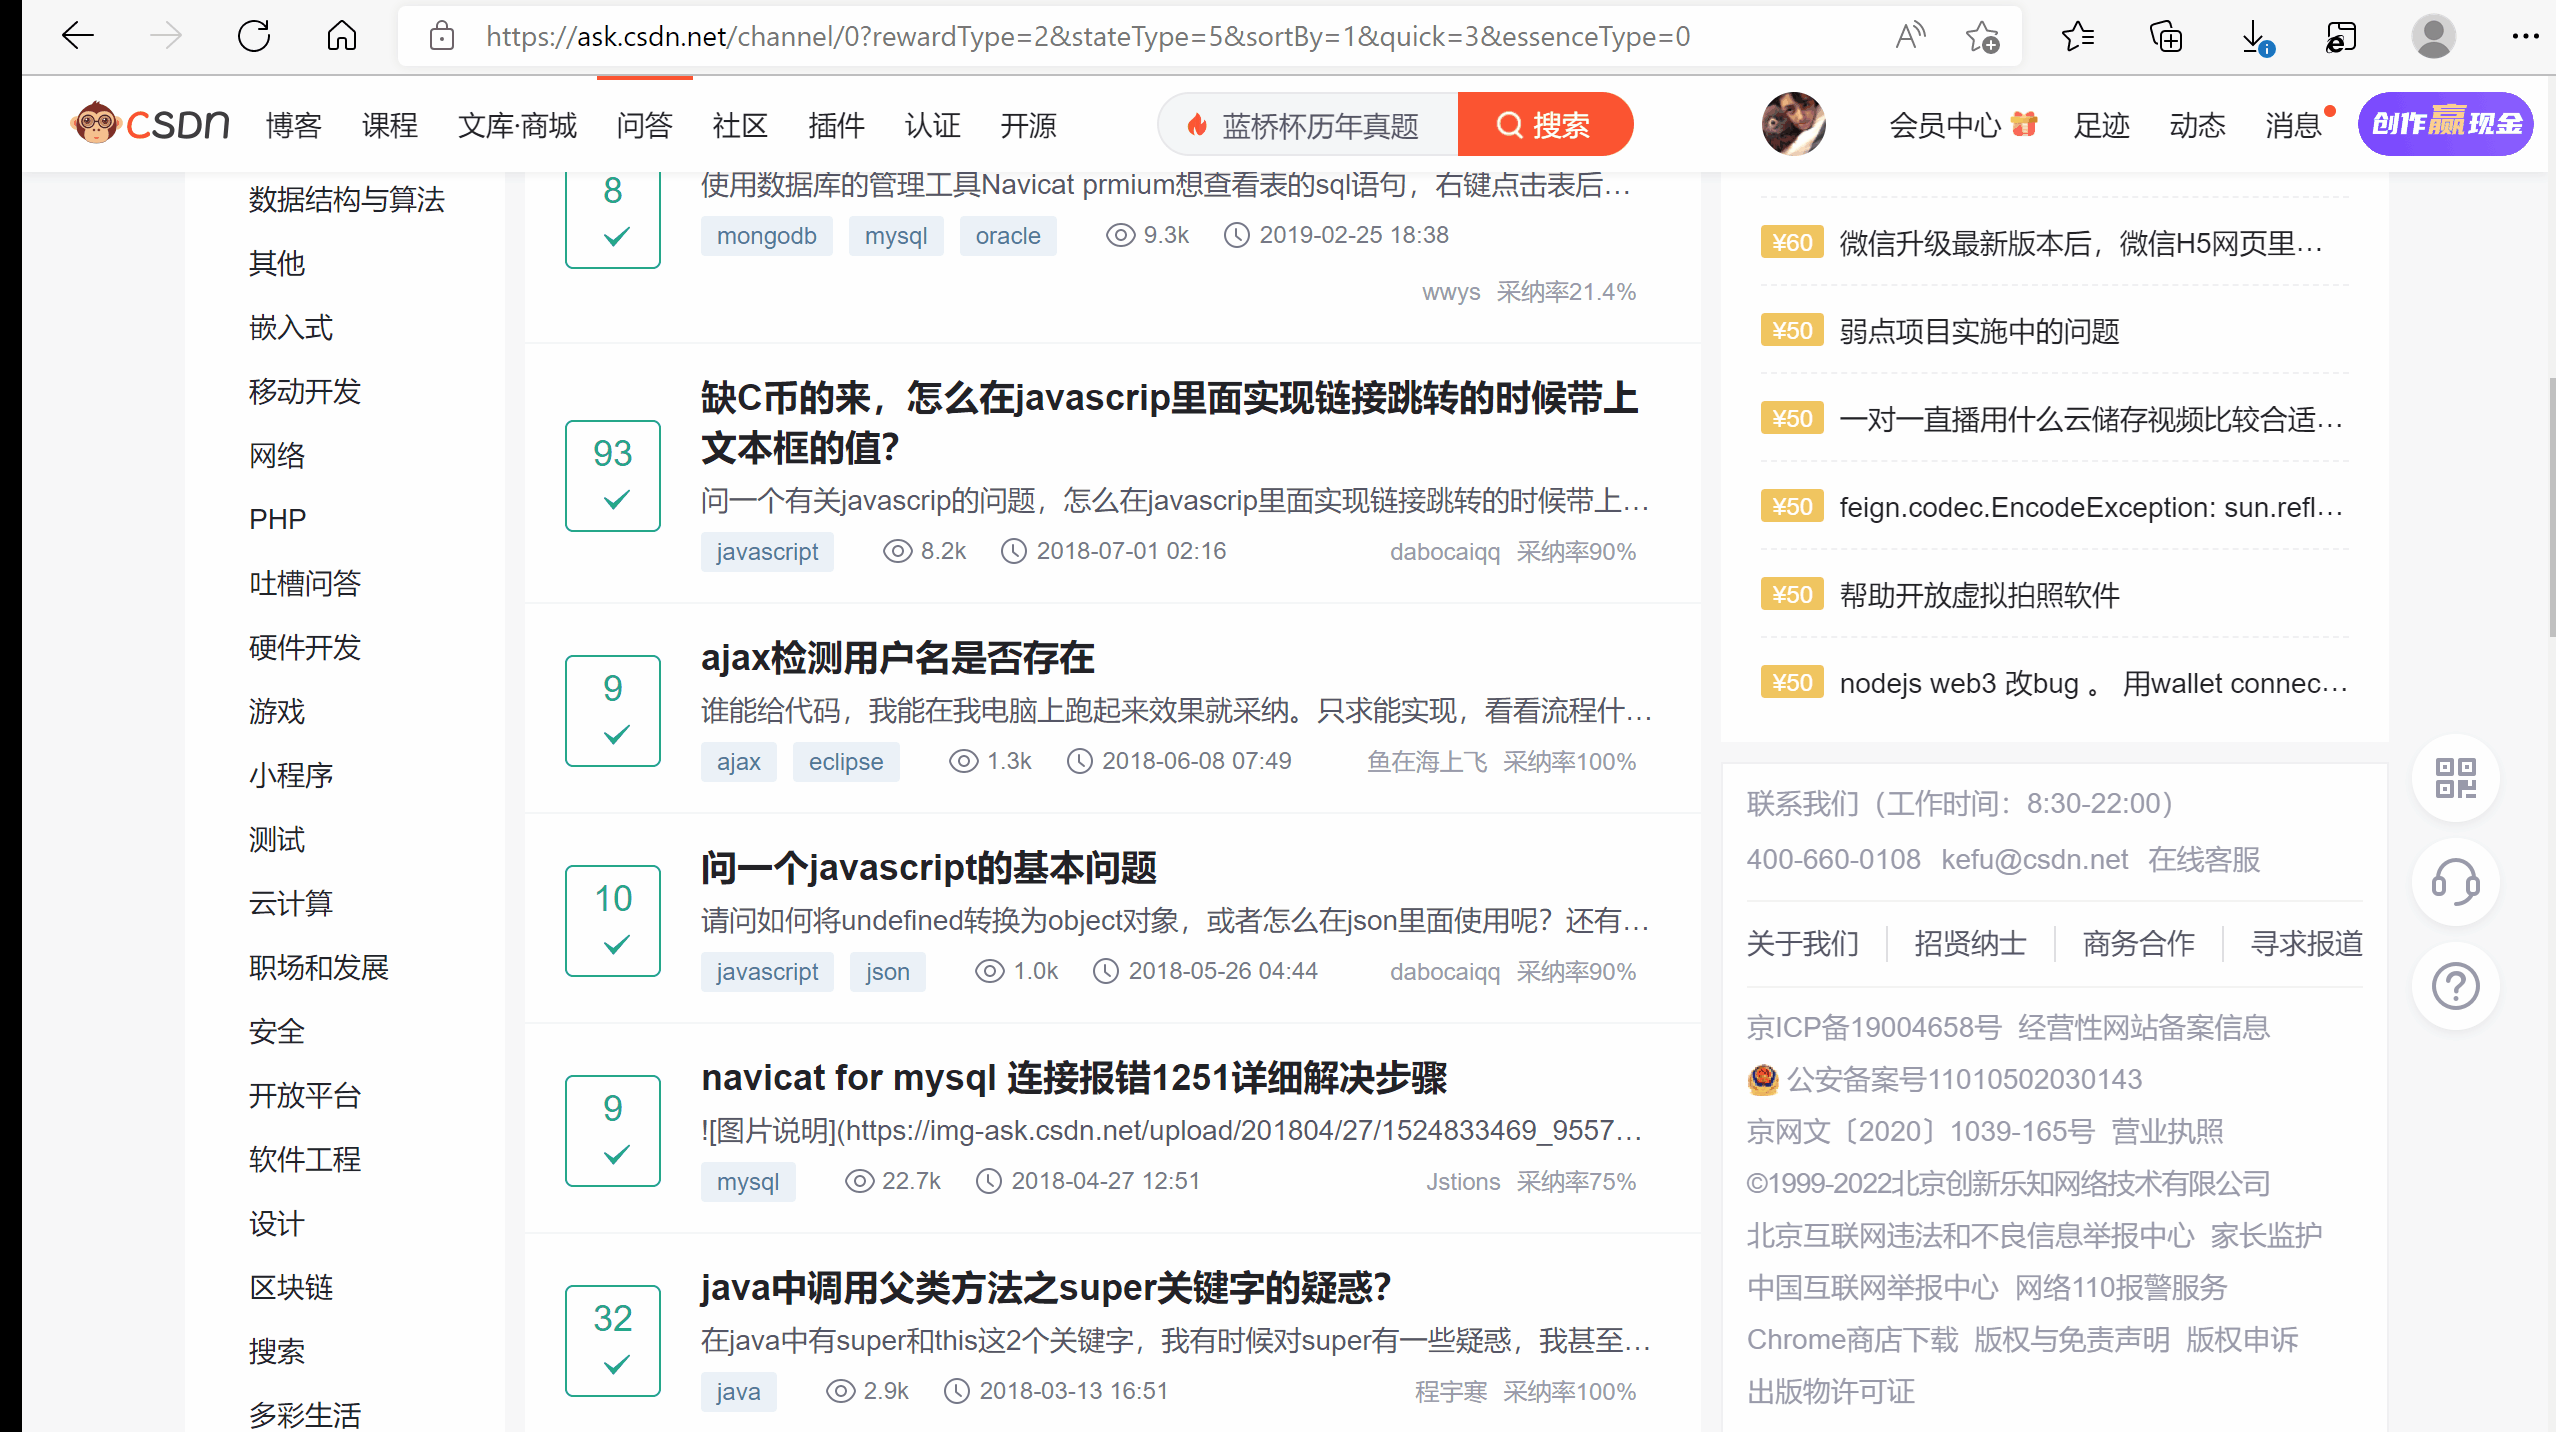Screen dimensions: 2556x1432
Task: Select the 吐槽问答 category
Action: [304, 583]
